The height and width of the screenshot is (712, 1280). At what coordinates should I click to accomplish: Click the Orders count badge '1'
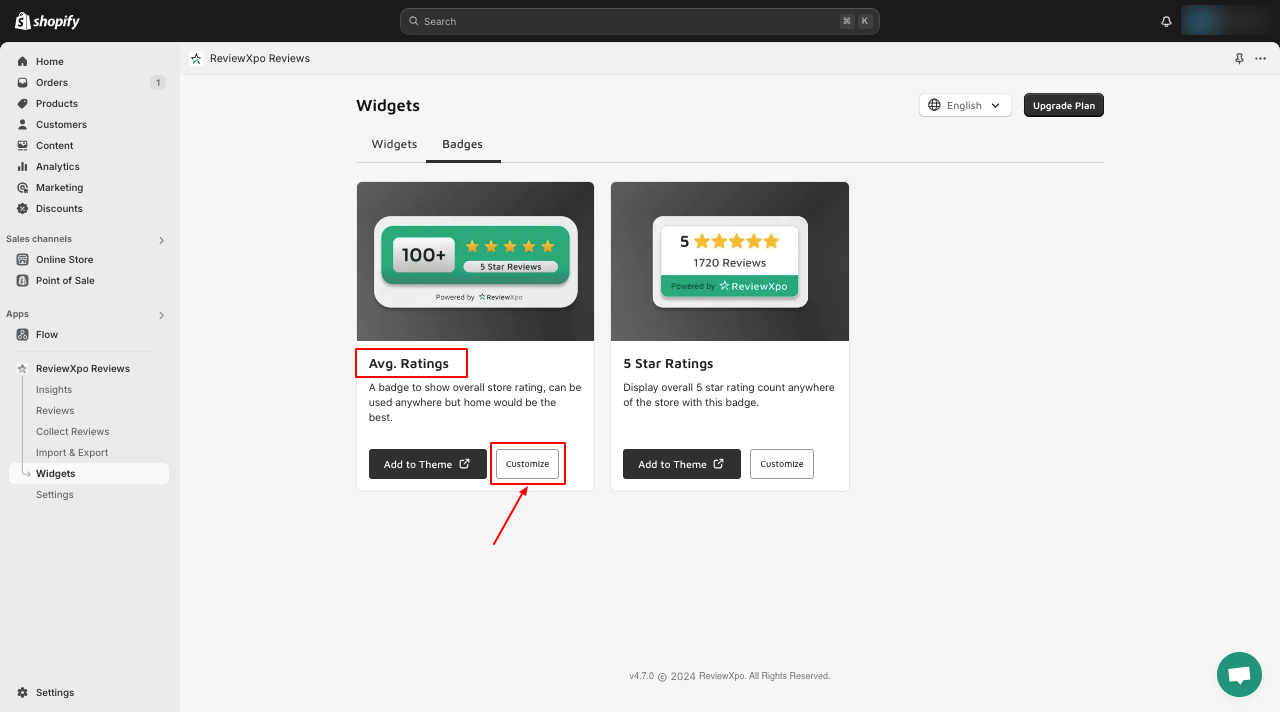[x=158, y=83]
